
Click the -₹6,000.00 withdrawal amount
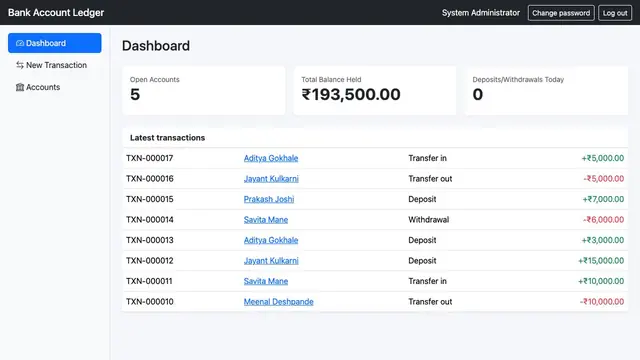point(603,220)
